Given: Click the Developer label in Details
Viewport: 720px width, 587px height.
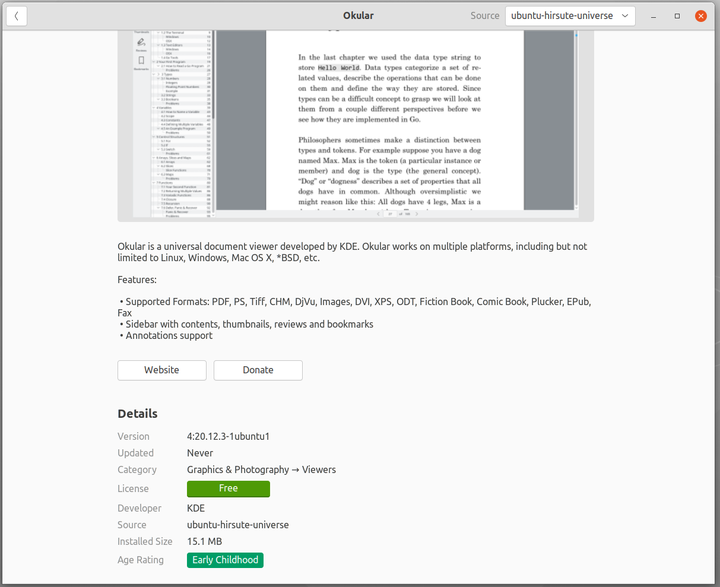Looking at the screenshot, I should (139, 508).
